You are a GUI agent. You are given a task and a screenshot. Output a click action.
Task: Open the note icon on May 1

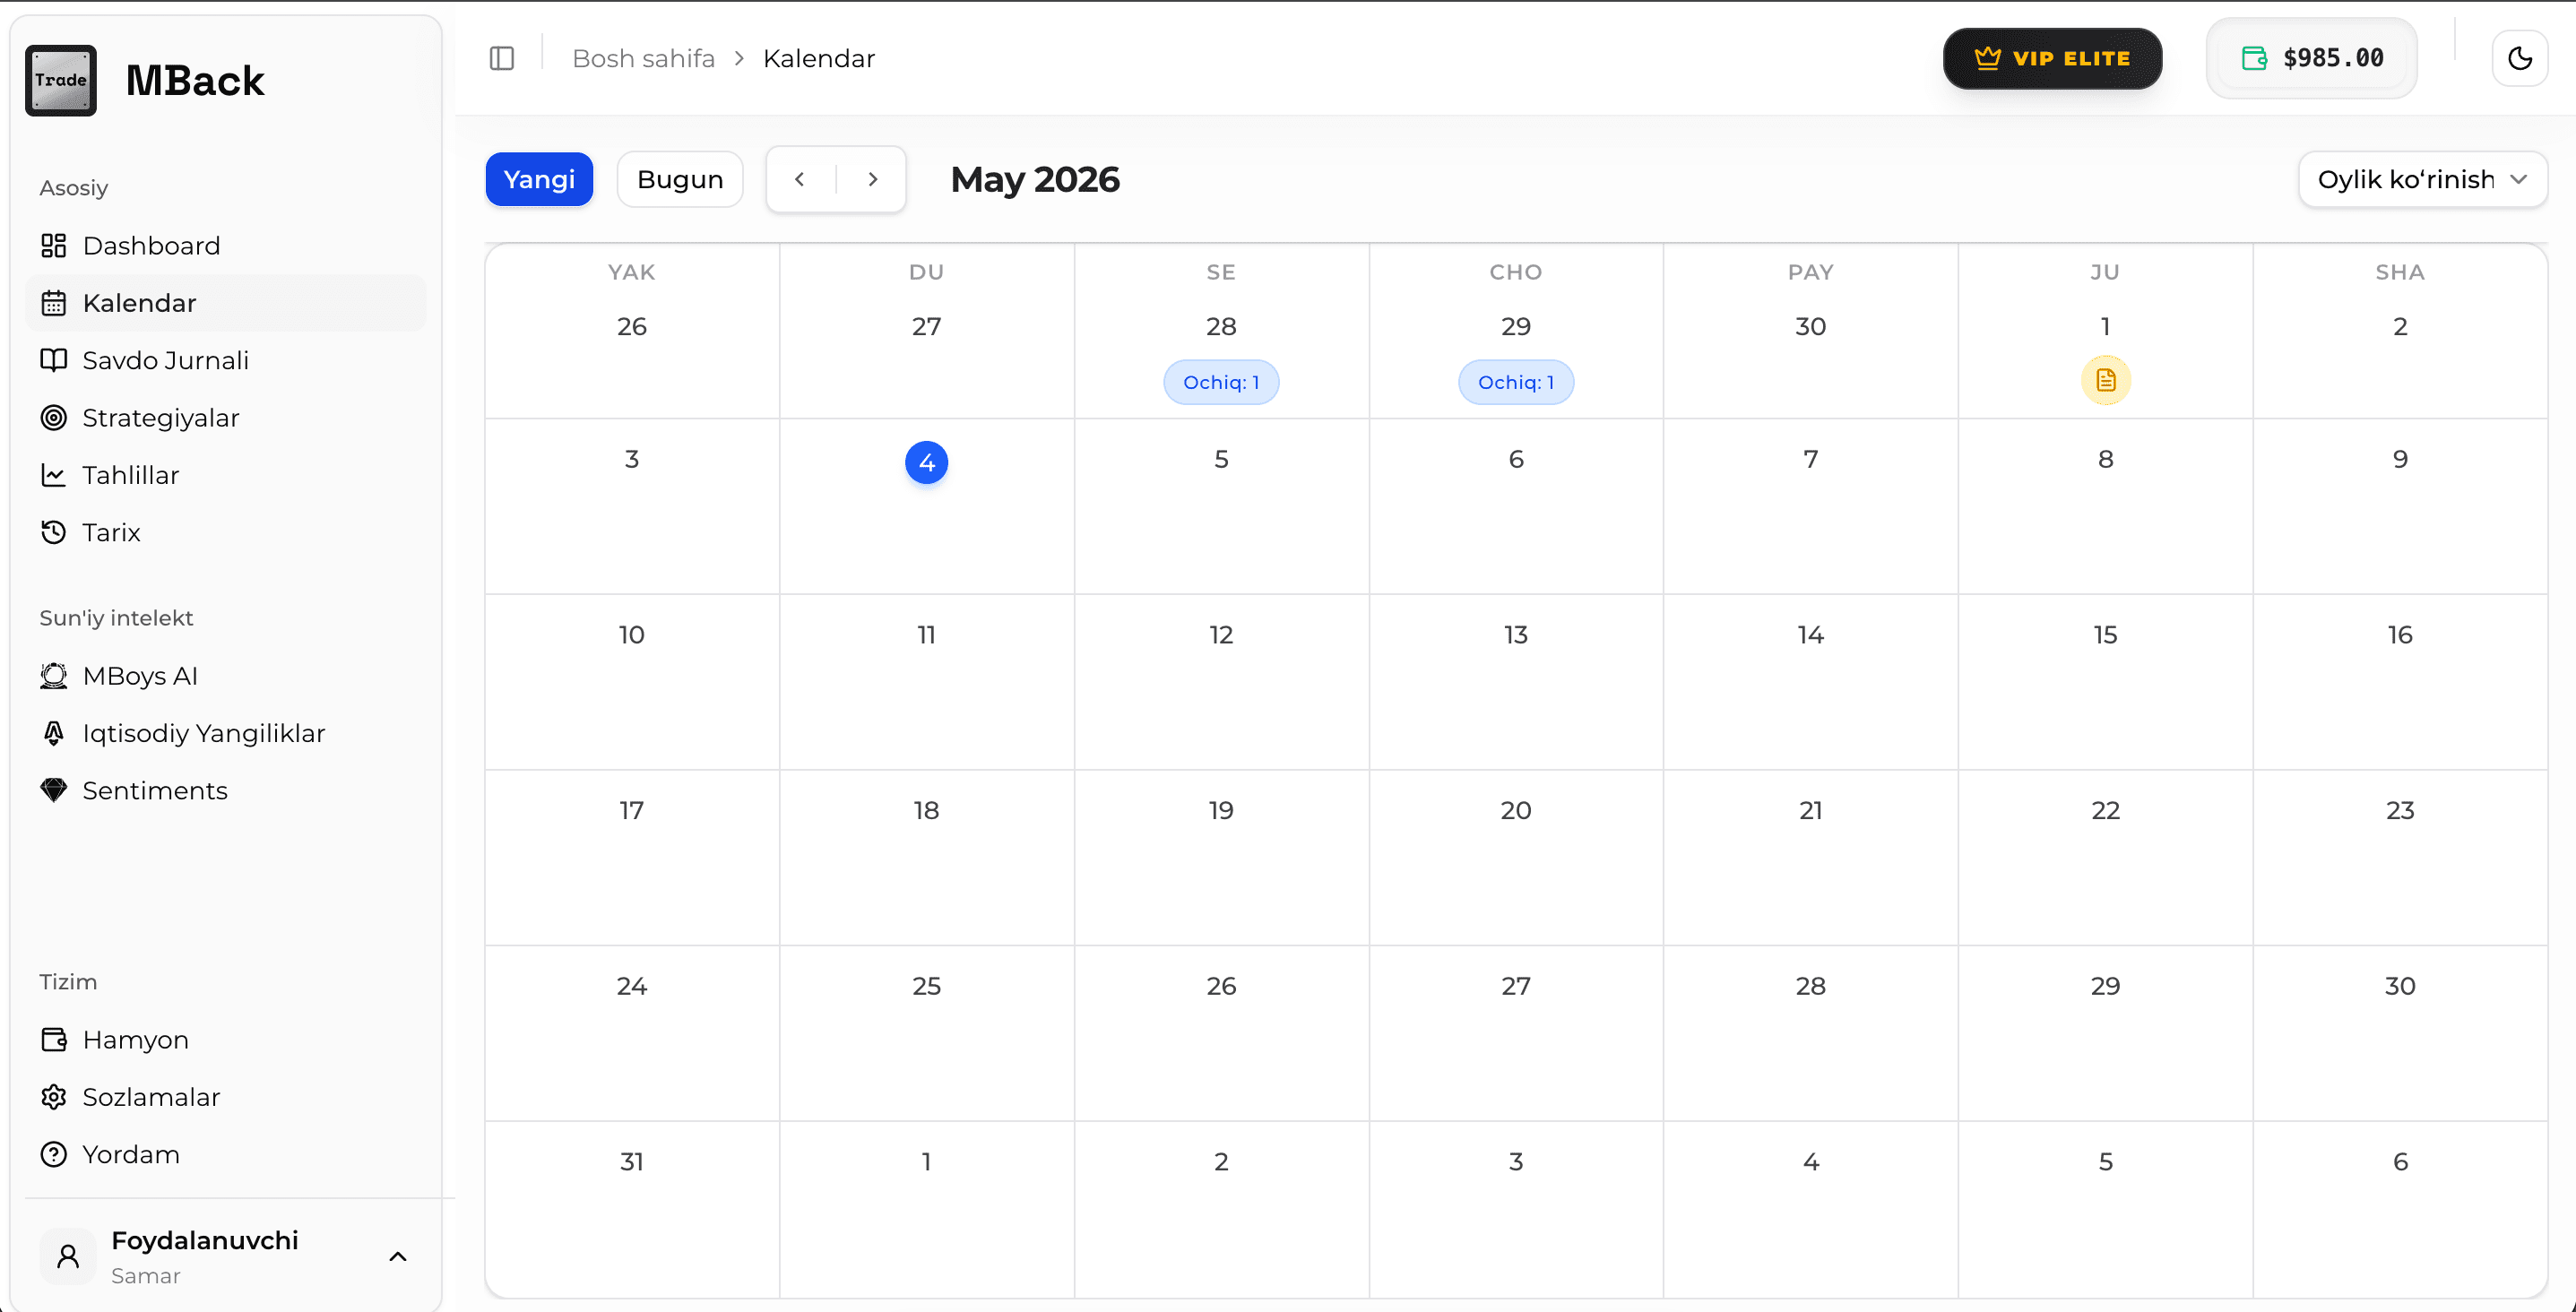click(x=2105, y=380)
